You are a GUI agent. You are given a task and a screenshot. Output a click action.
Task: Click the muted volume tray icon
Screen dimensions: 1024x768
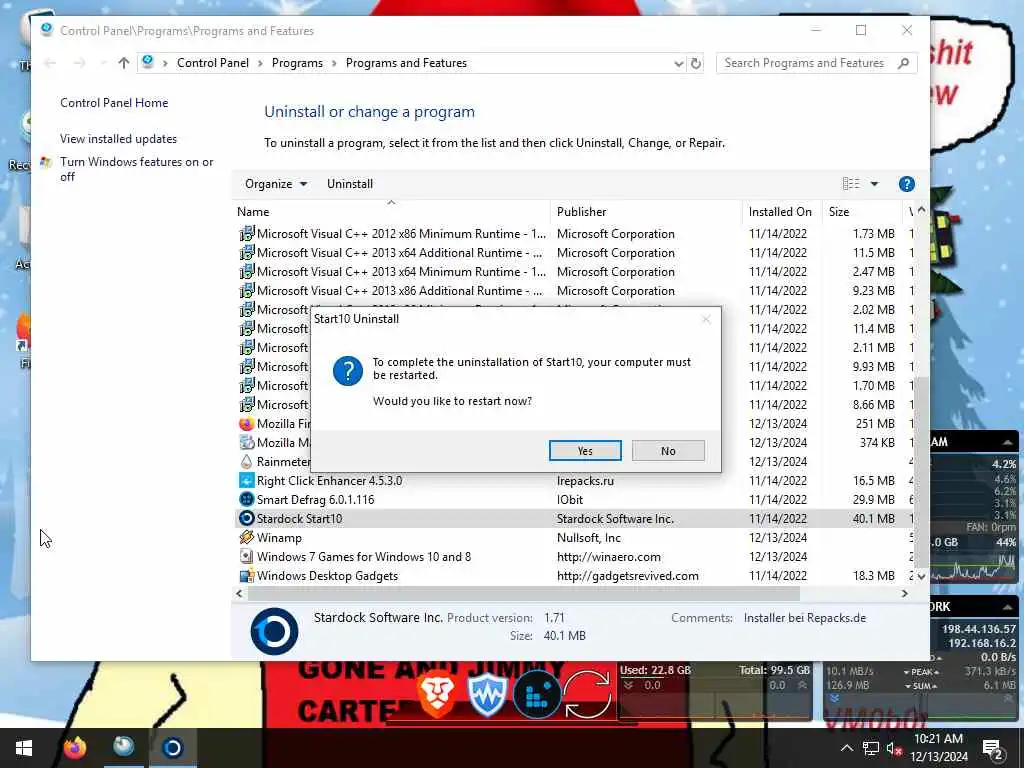coord(894,748)
